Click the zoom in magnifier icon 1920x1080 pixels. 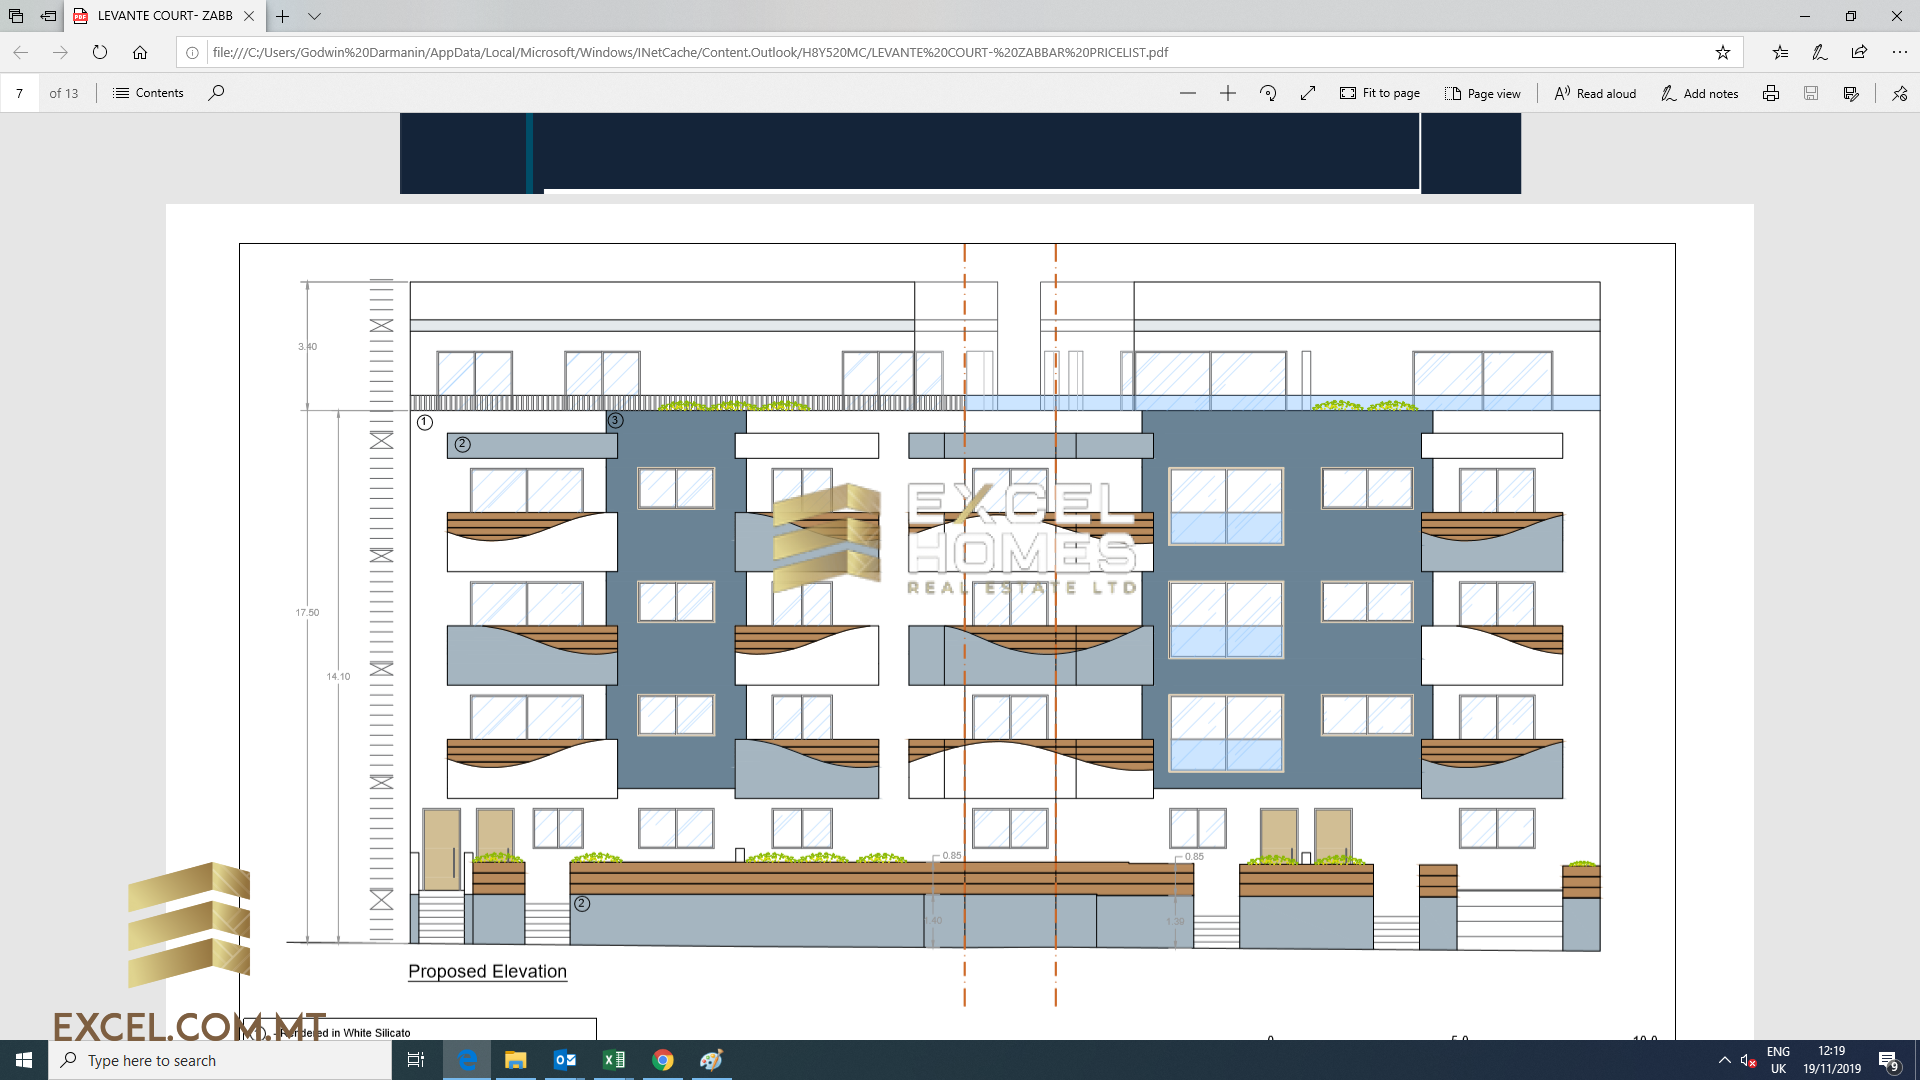click(1225, 92)
